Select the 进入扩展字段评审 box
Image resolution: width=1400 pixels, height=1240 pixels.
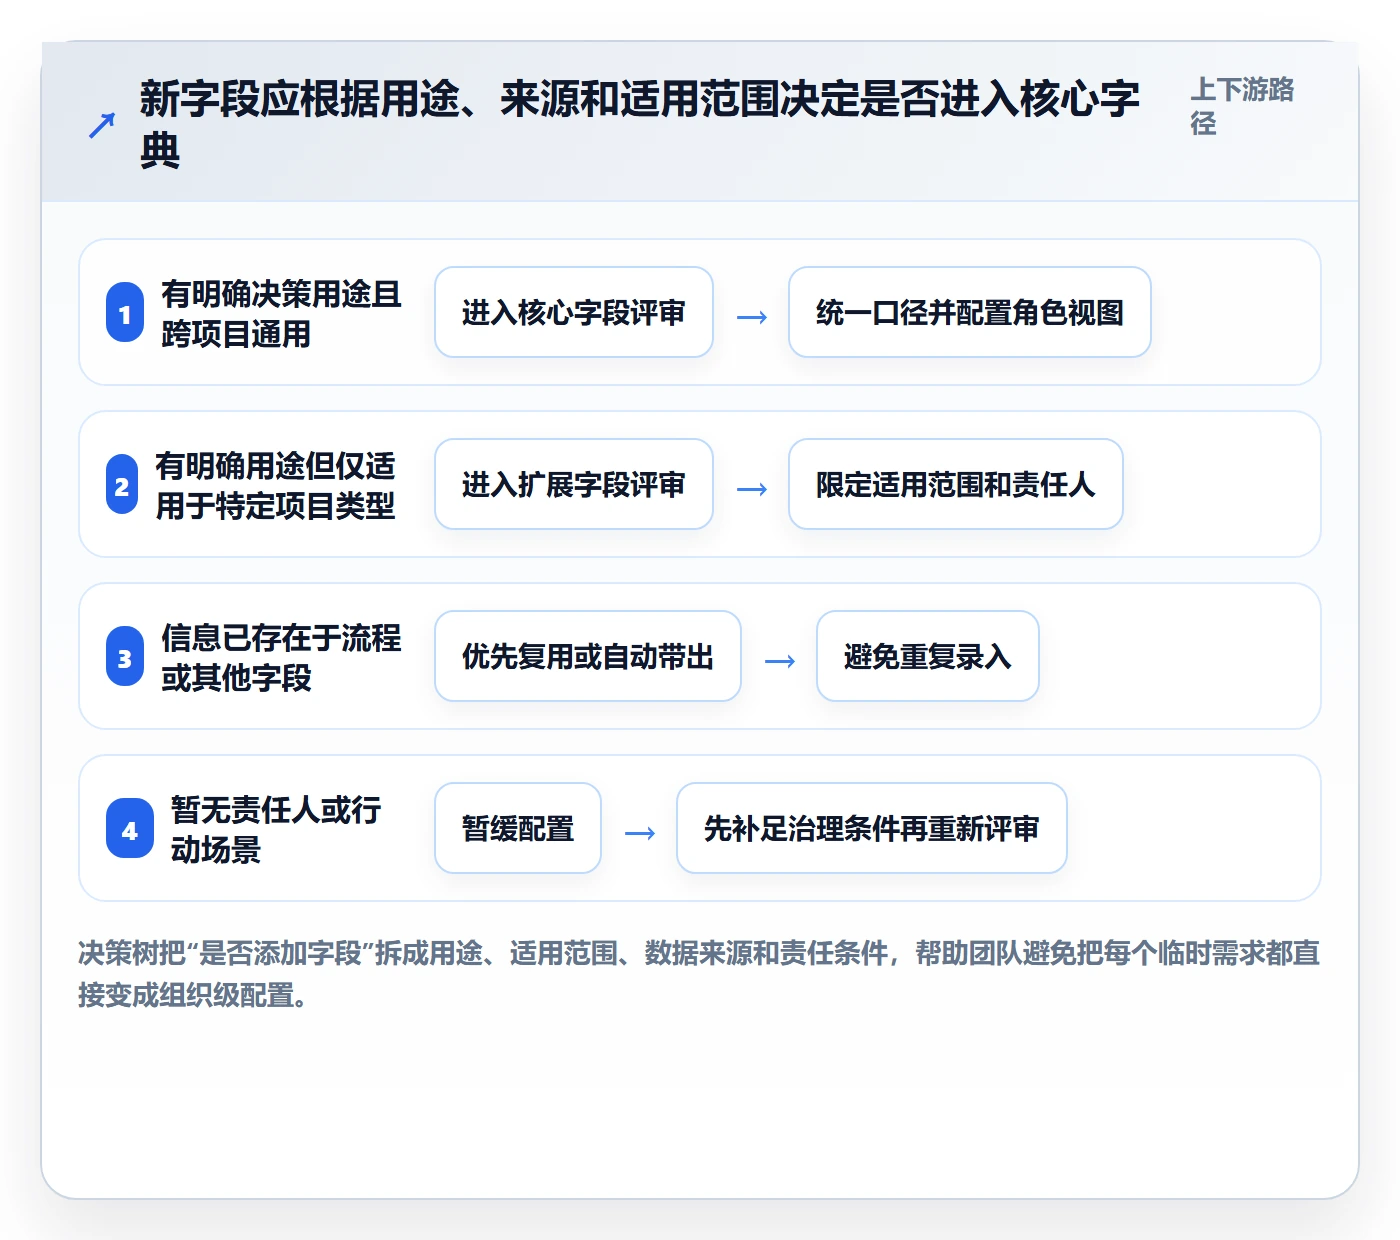point(574,484)
